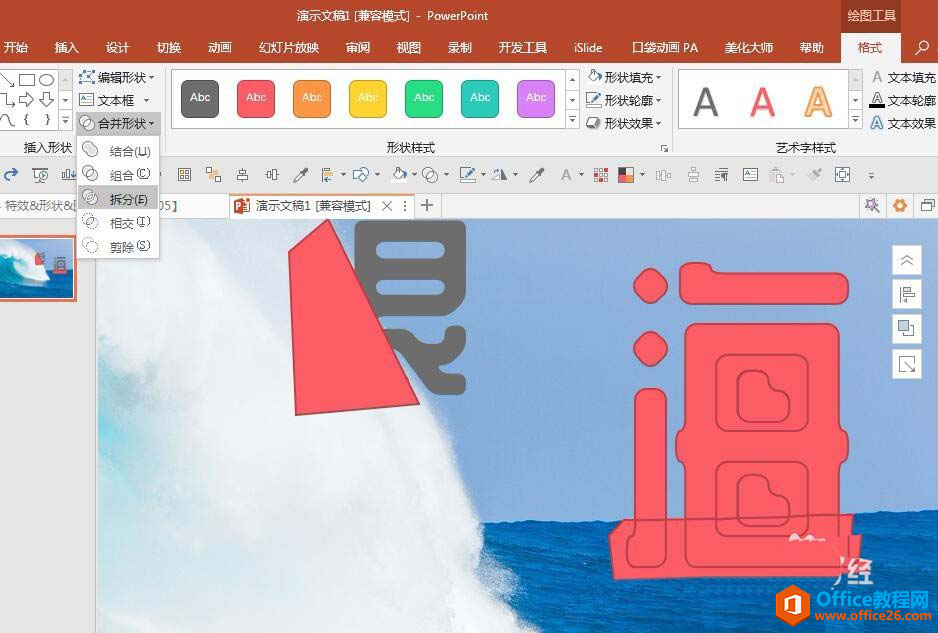Image resolution: width=938 pixels, height=633 pixels.
Task: Start slideshow from the quick toolbar icon
Action: coord(40,175)
